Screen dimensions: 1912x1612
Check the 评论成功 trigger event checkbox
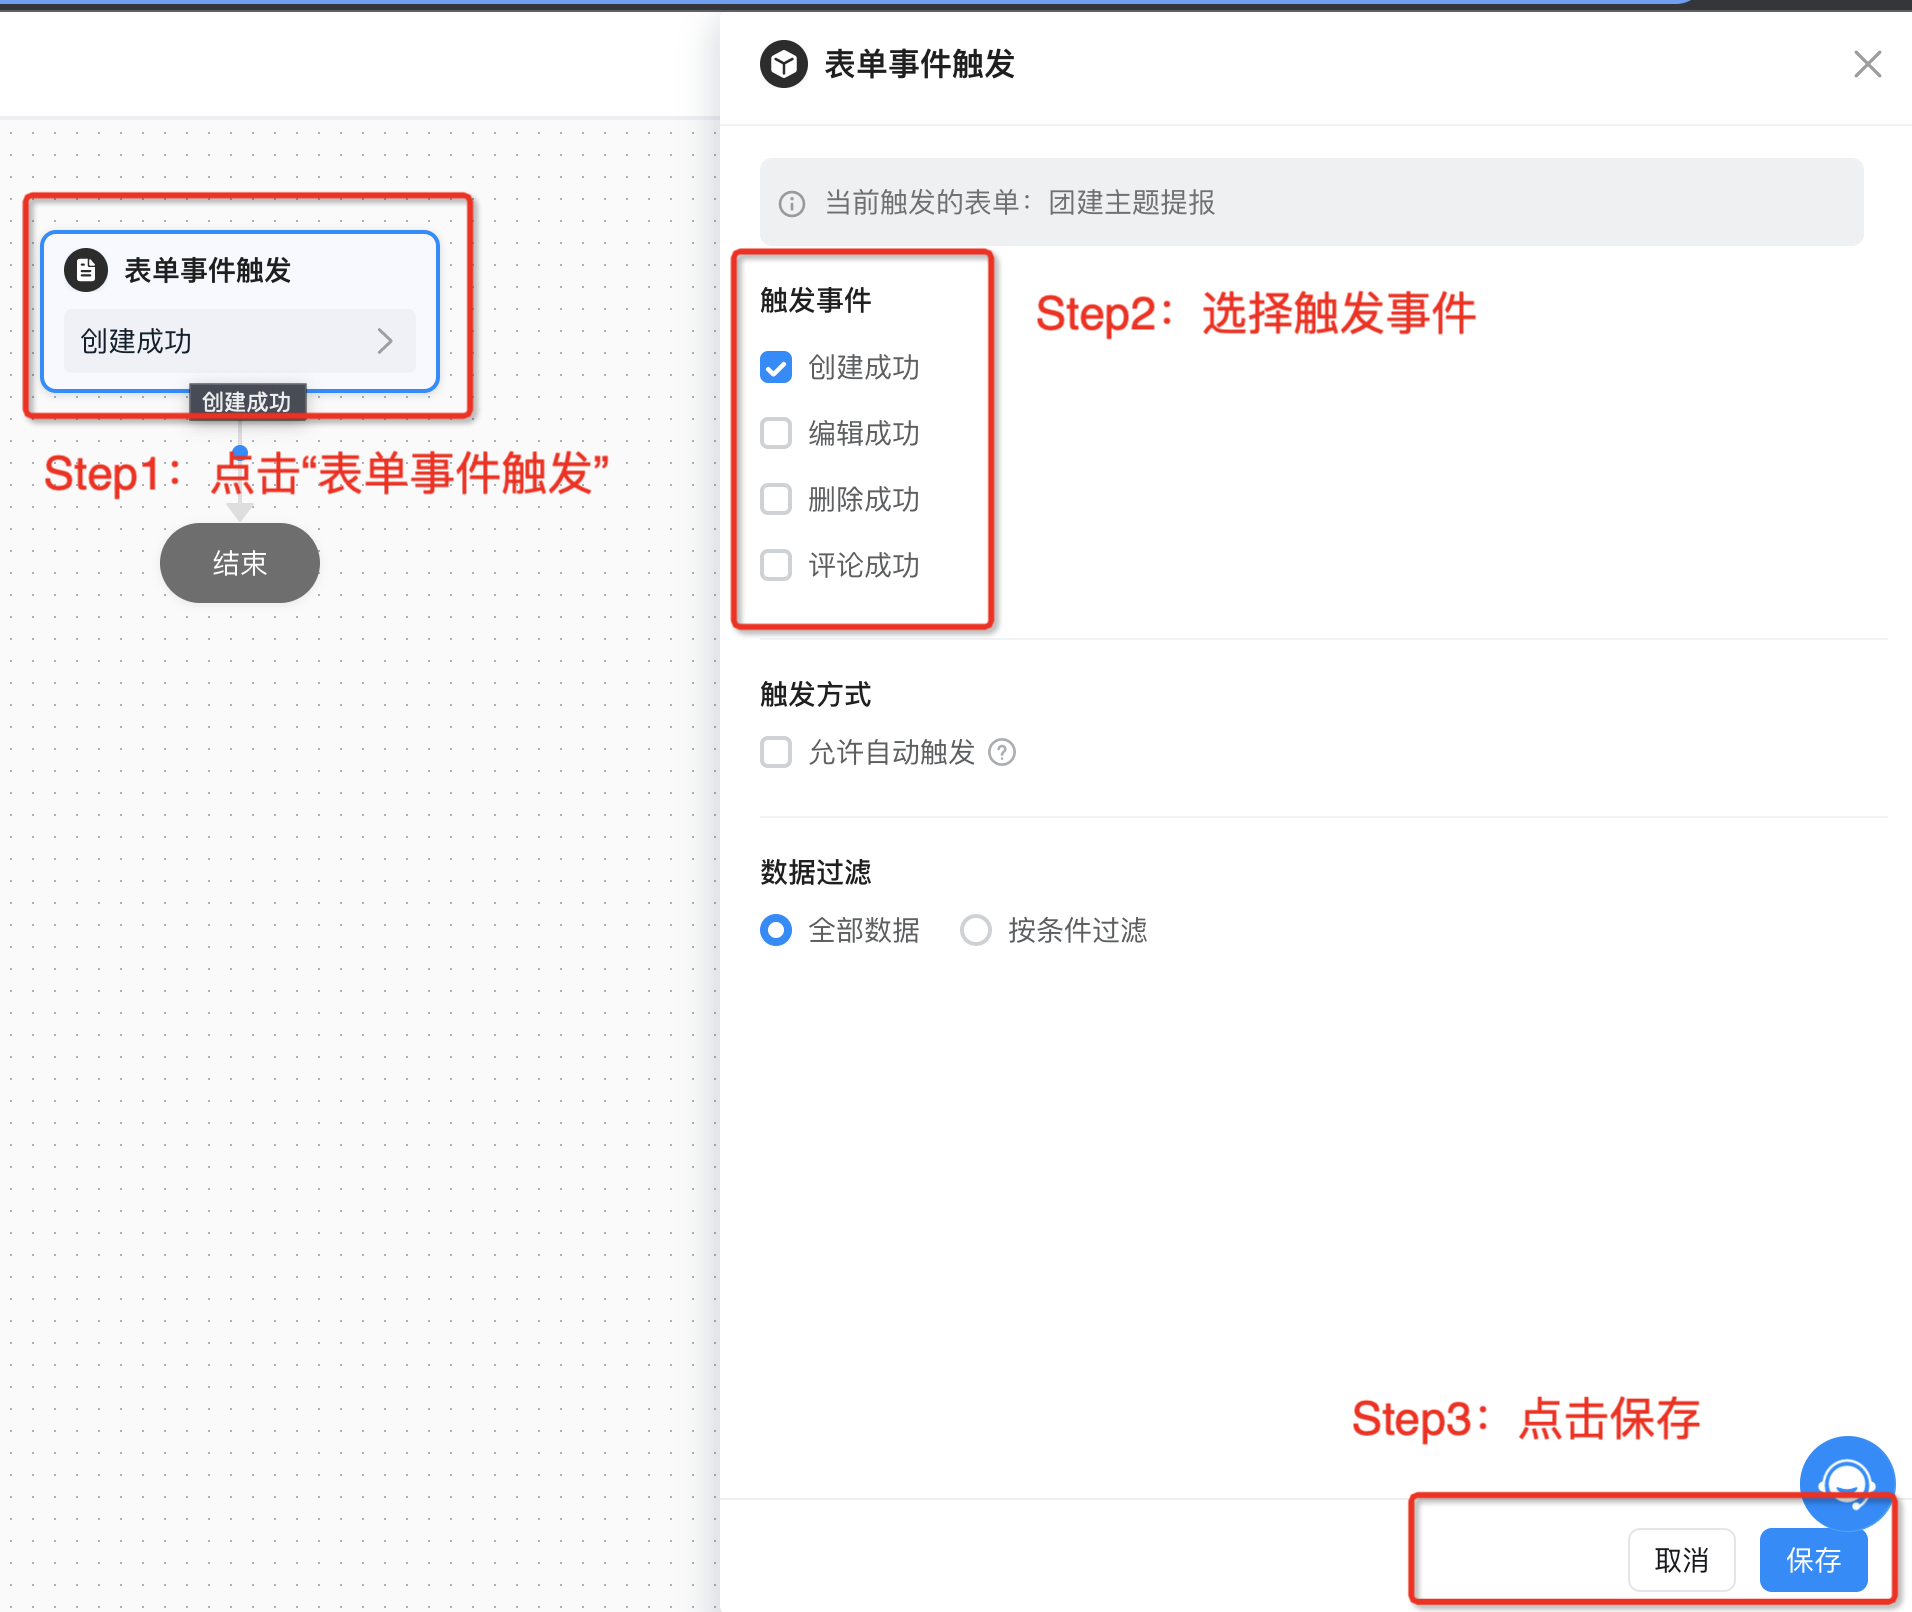[x=776, y=565]
